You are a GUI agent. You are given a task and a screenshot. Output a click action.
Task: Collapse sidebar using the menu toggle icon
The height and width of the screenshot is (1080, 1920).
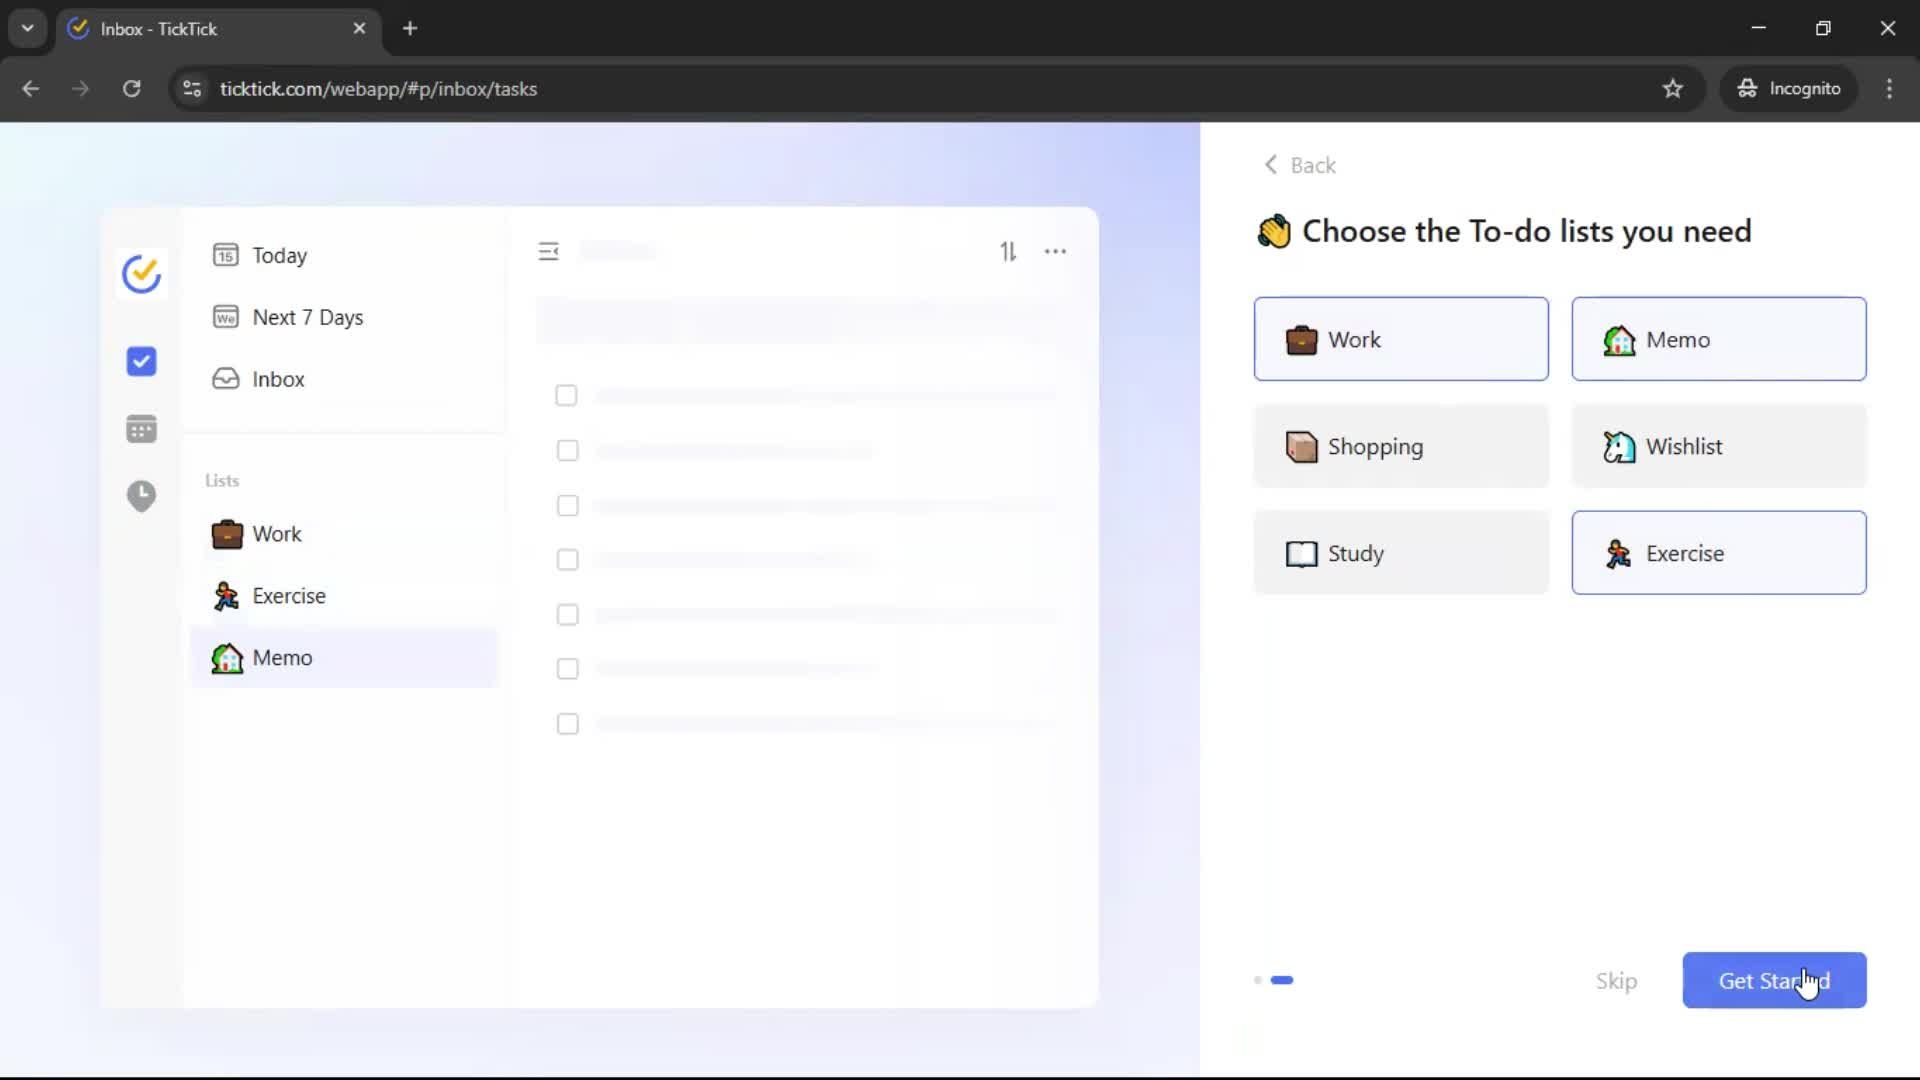(548, 252)
